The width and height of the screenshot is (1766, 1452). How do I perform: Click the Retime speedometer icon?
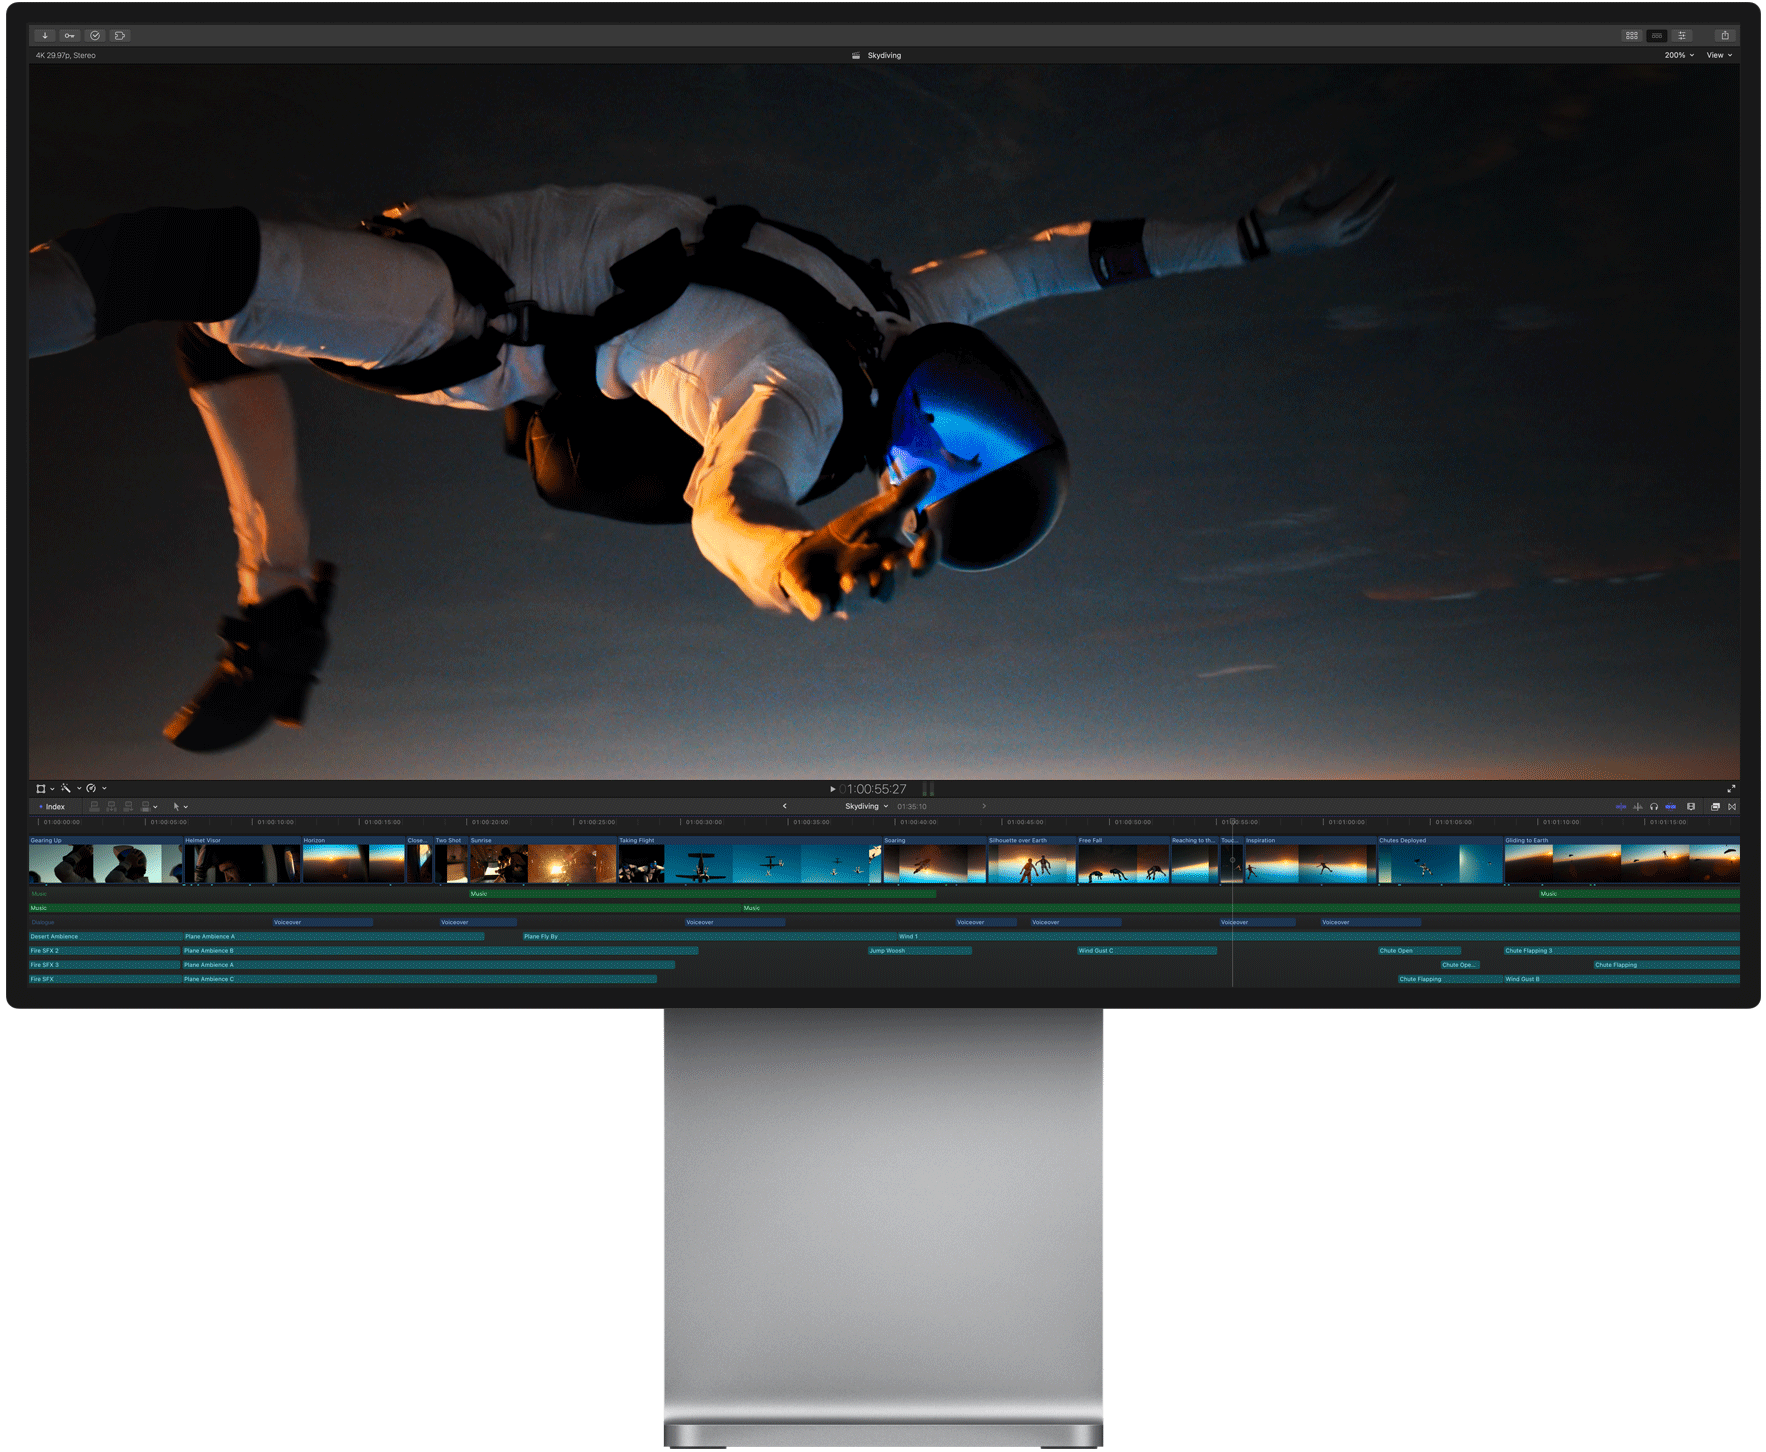click(91, 789)
